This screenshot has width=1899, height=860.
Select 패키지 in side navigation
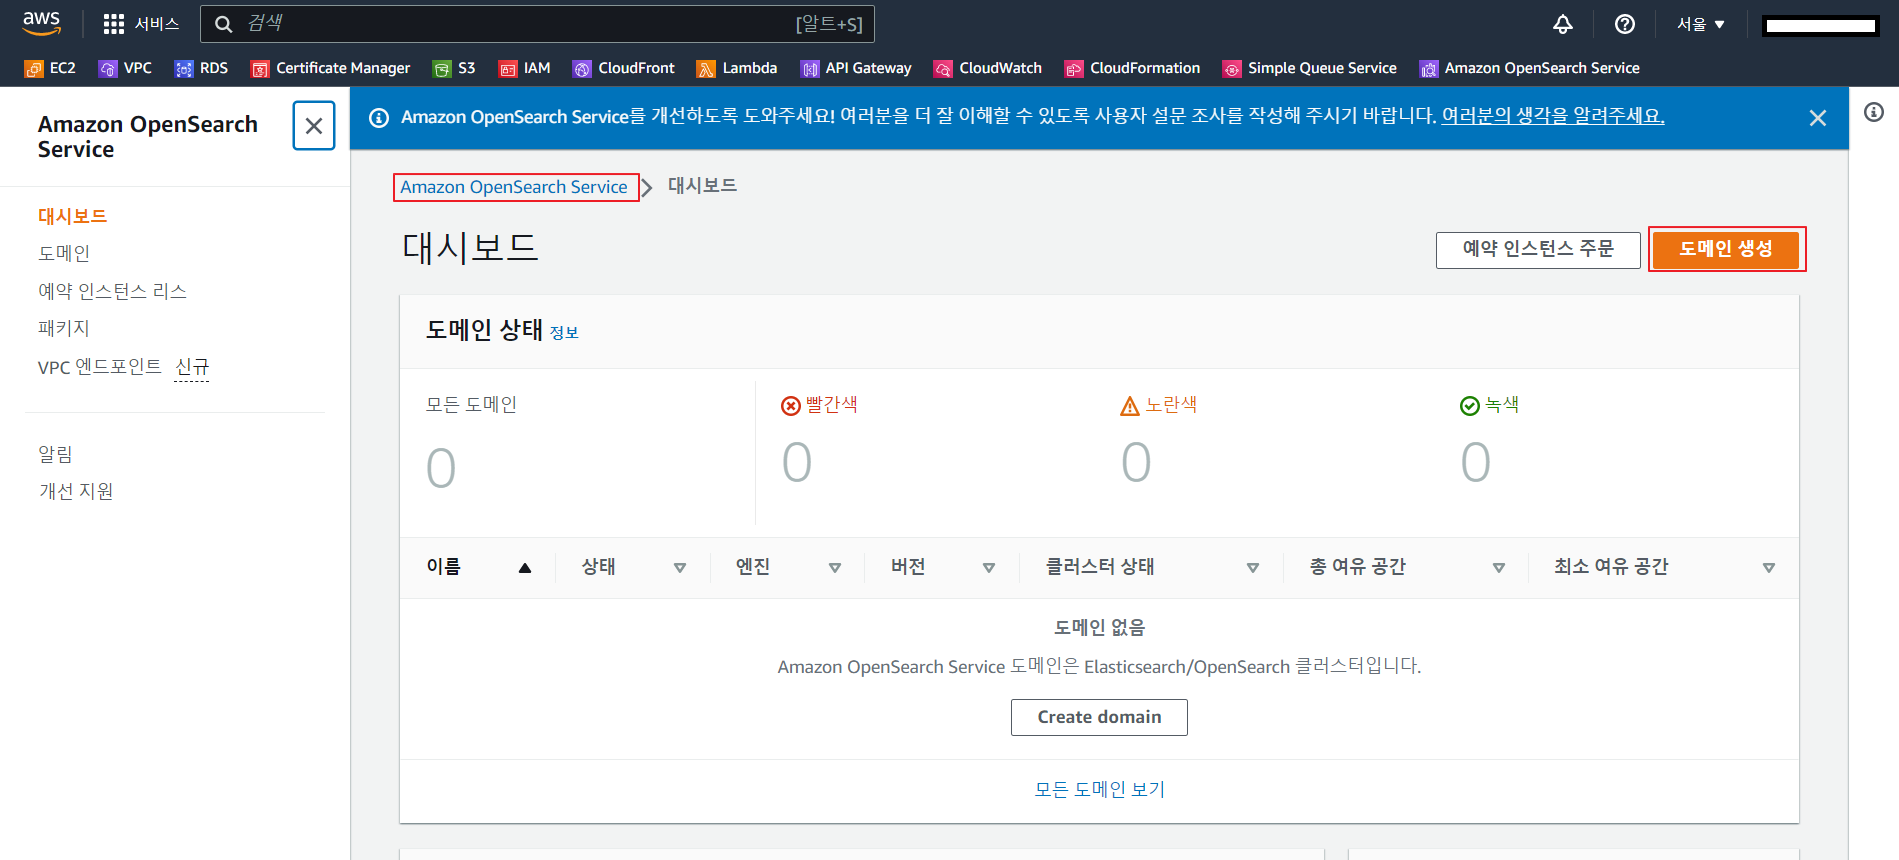(64, 328)
